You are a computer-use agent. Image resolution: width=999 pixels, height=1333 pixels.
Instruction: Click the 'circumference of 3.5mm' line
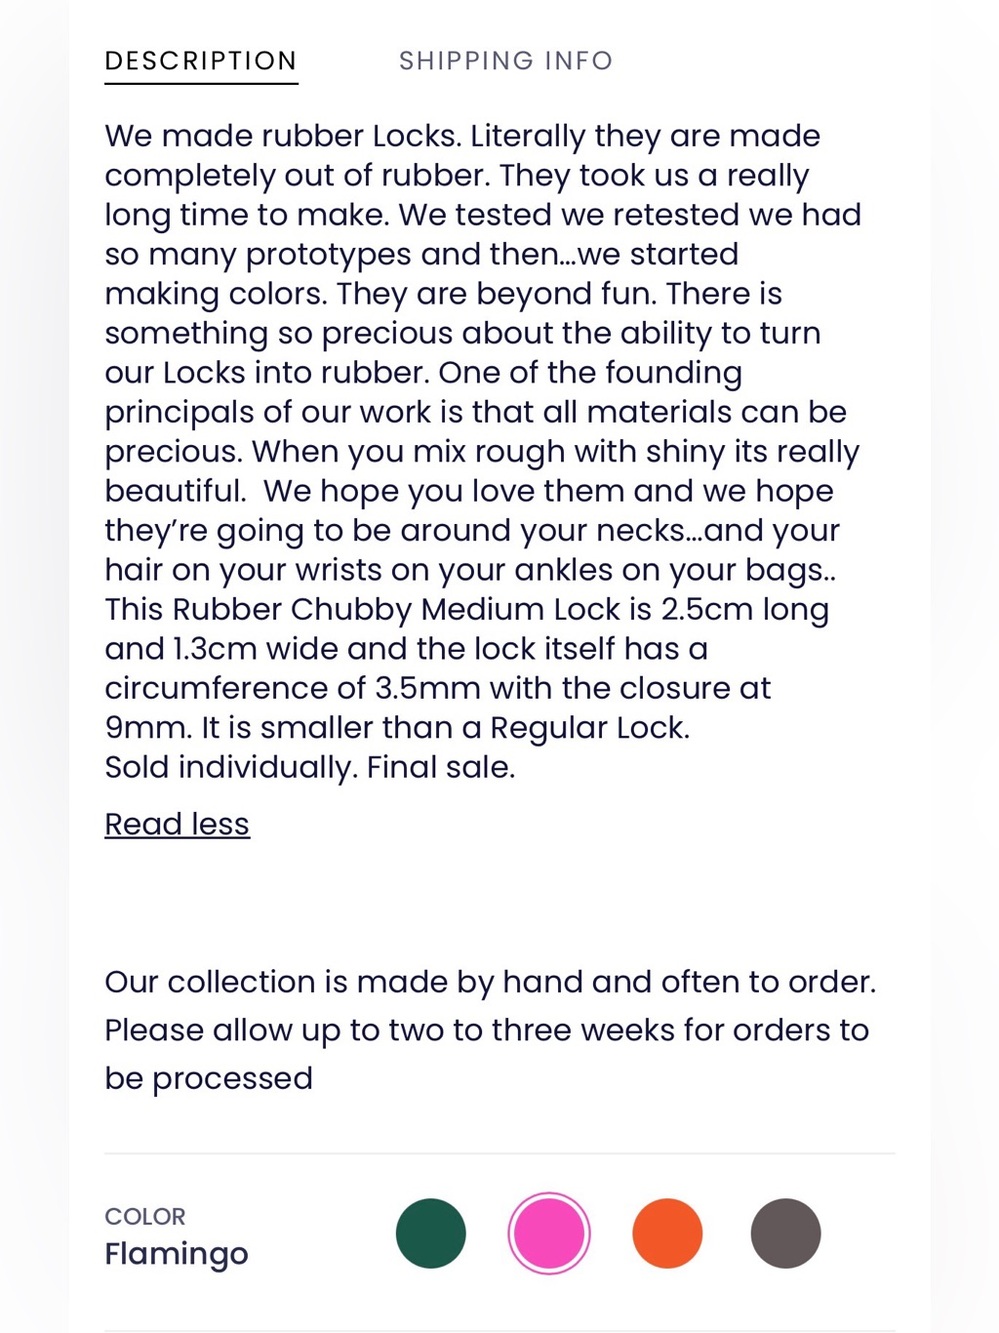(x=438, y=688)
